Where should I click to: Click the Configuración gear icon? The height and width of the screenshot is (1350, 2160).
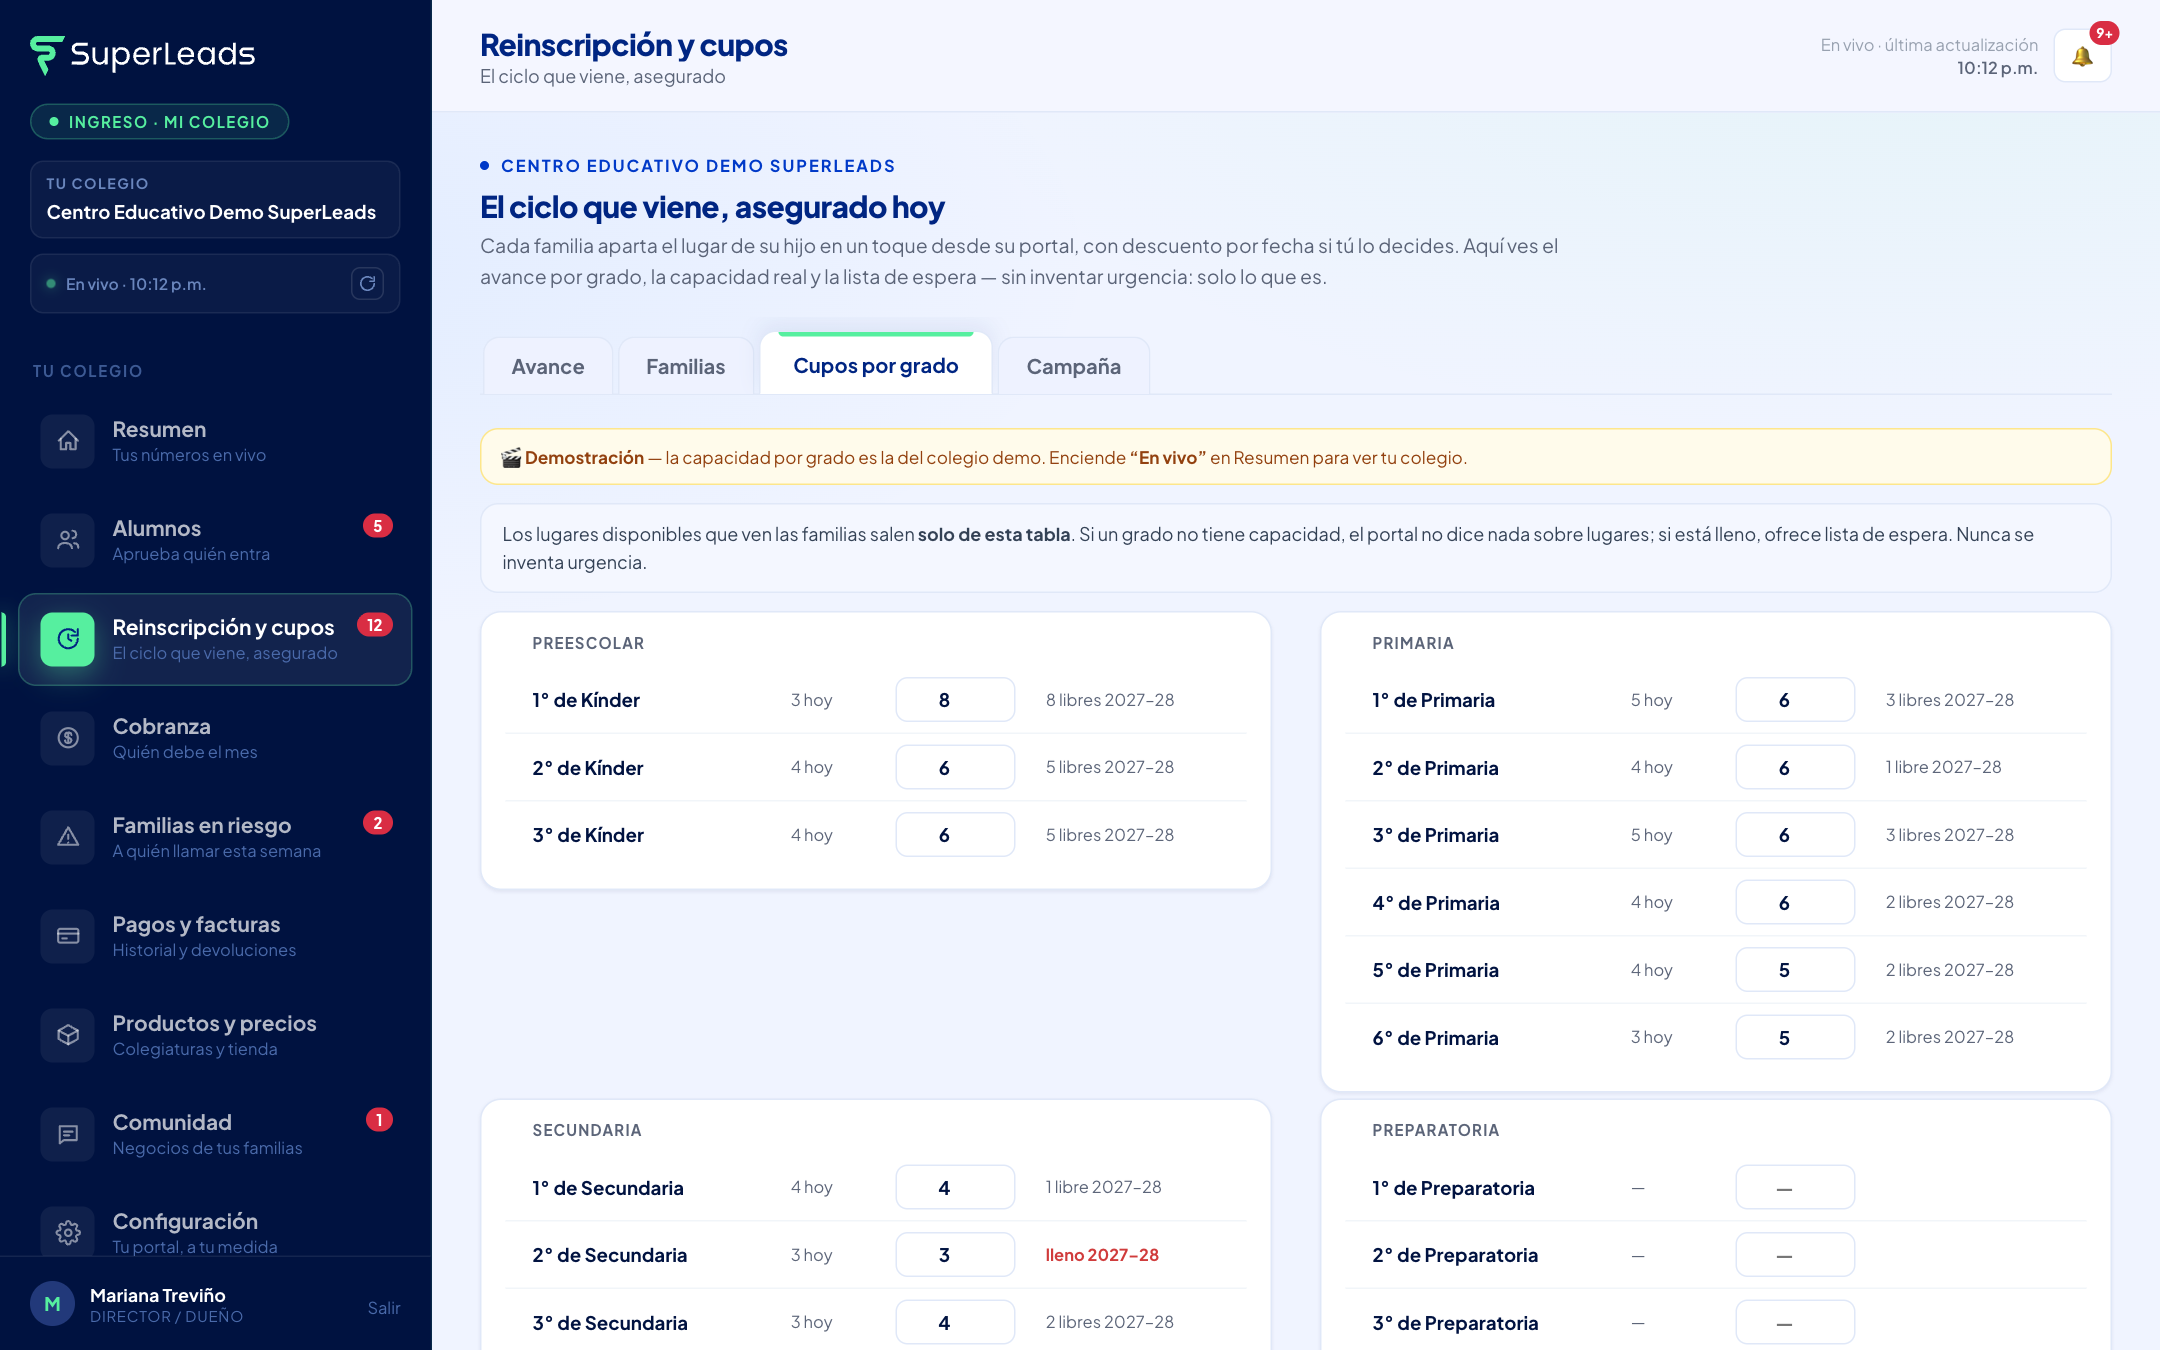(x=68, y=1232)
